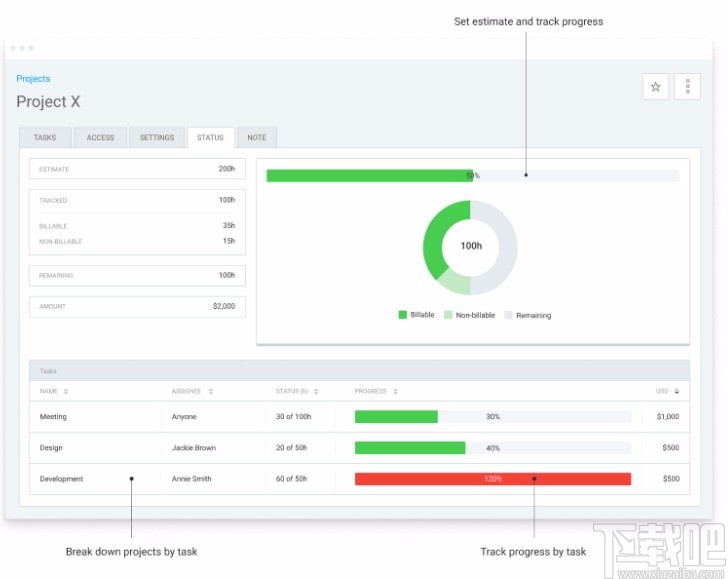Screen dimensions: 728x579
Task: Select the NOTE tab
Action: pyautogui.click(x=257, y=137)
